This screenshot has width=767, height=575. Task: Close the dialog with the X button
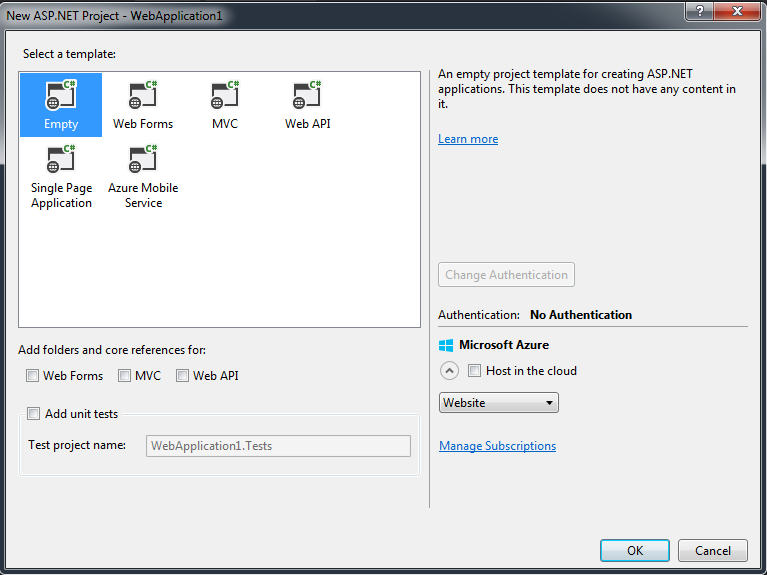coord(737,11)
